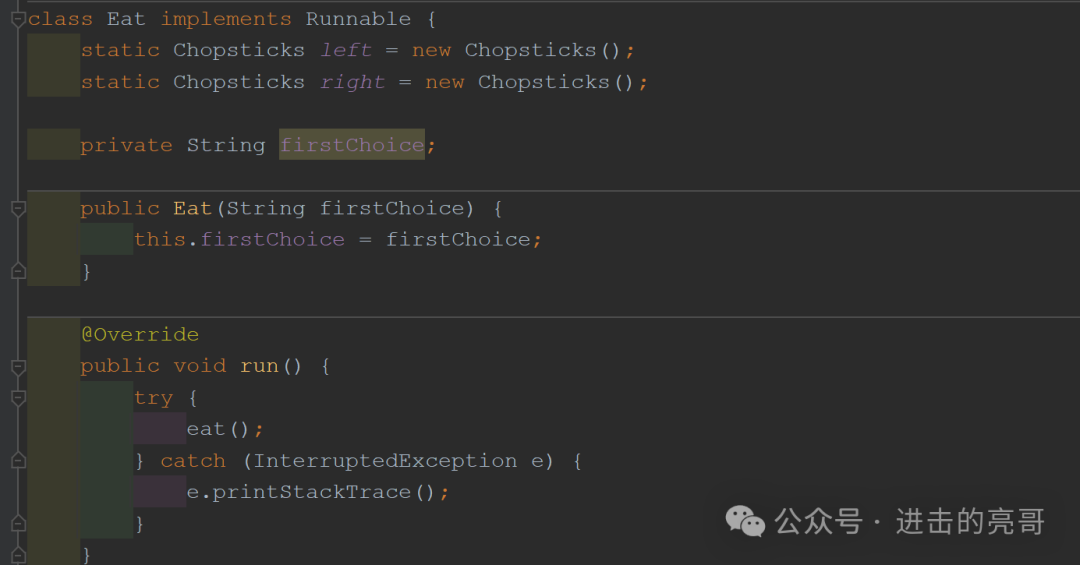
Task: Click the WeChat logo in watermark
Action: tap(745, 521)
